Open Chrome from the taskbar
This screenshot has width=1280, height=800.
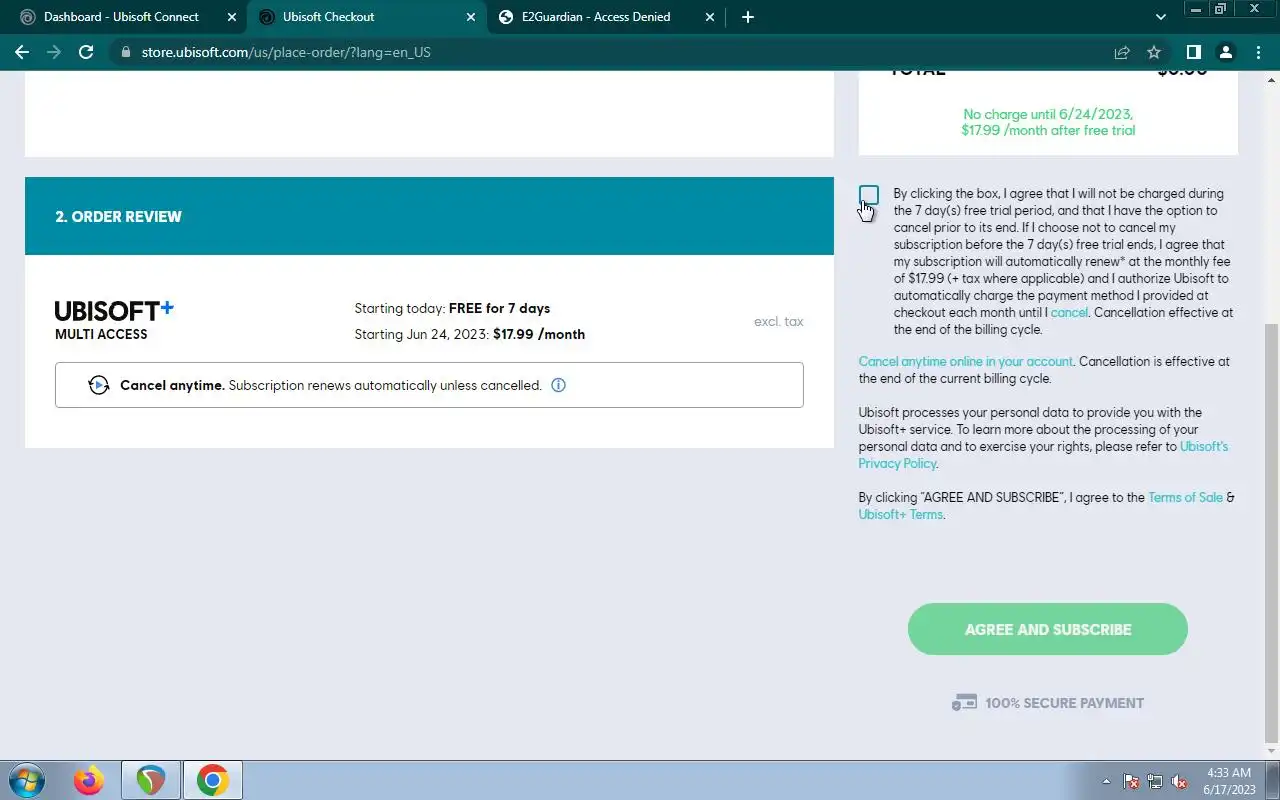[212, 780]
